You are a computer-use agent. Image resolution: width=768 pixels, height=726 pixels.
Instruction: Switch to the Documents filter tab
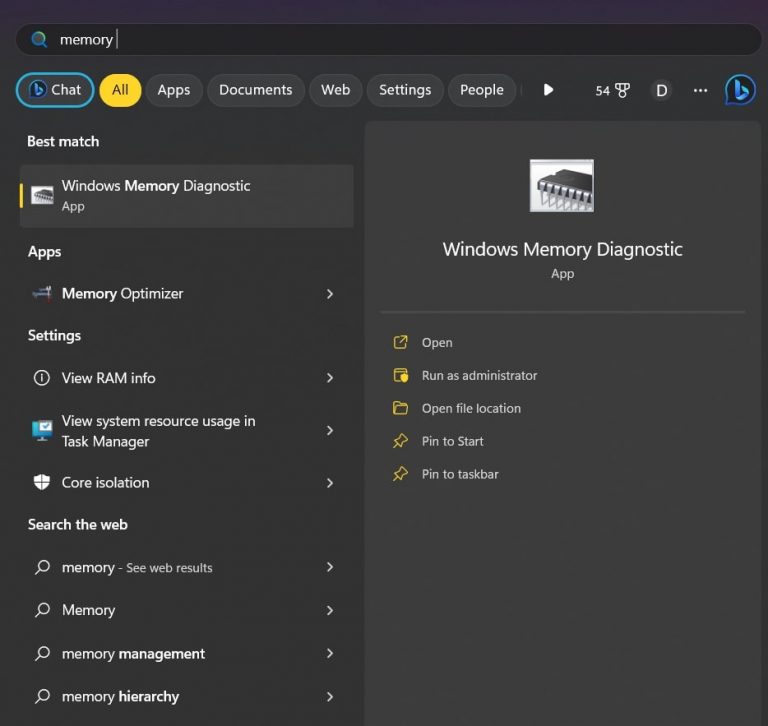255,90
